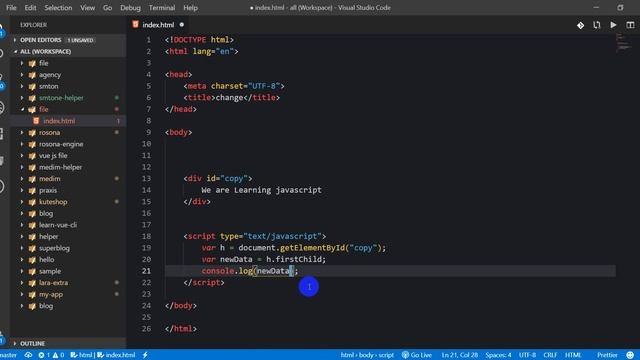Screen dimensions: 640x360
Task: Click the lightning bolt icon in status bar
Action: pyautogui.click(x=145, y=355)
